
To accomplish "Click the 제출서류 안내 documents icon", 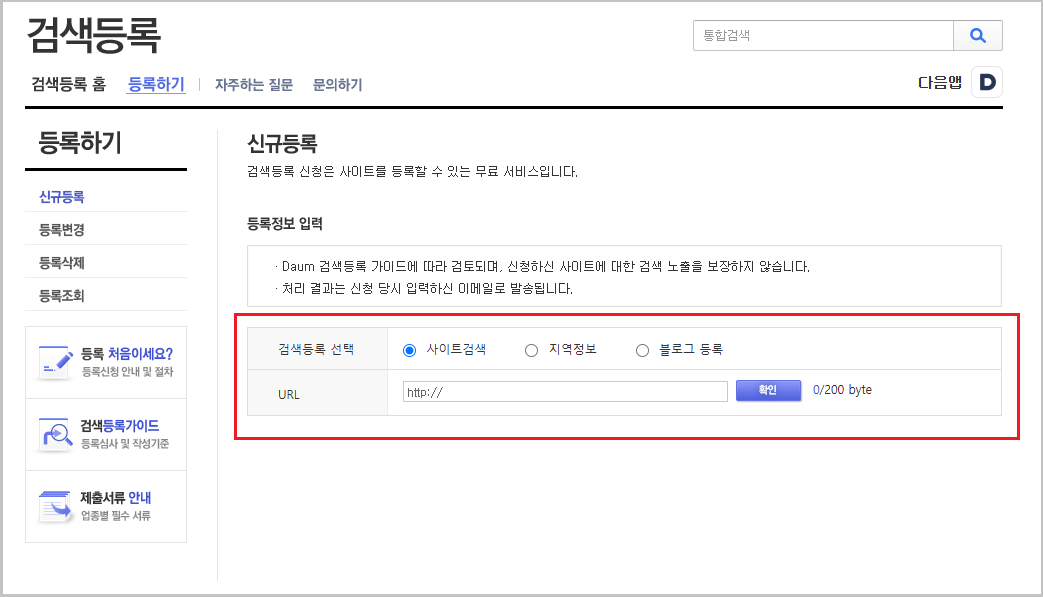I will tap(57, 504).
